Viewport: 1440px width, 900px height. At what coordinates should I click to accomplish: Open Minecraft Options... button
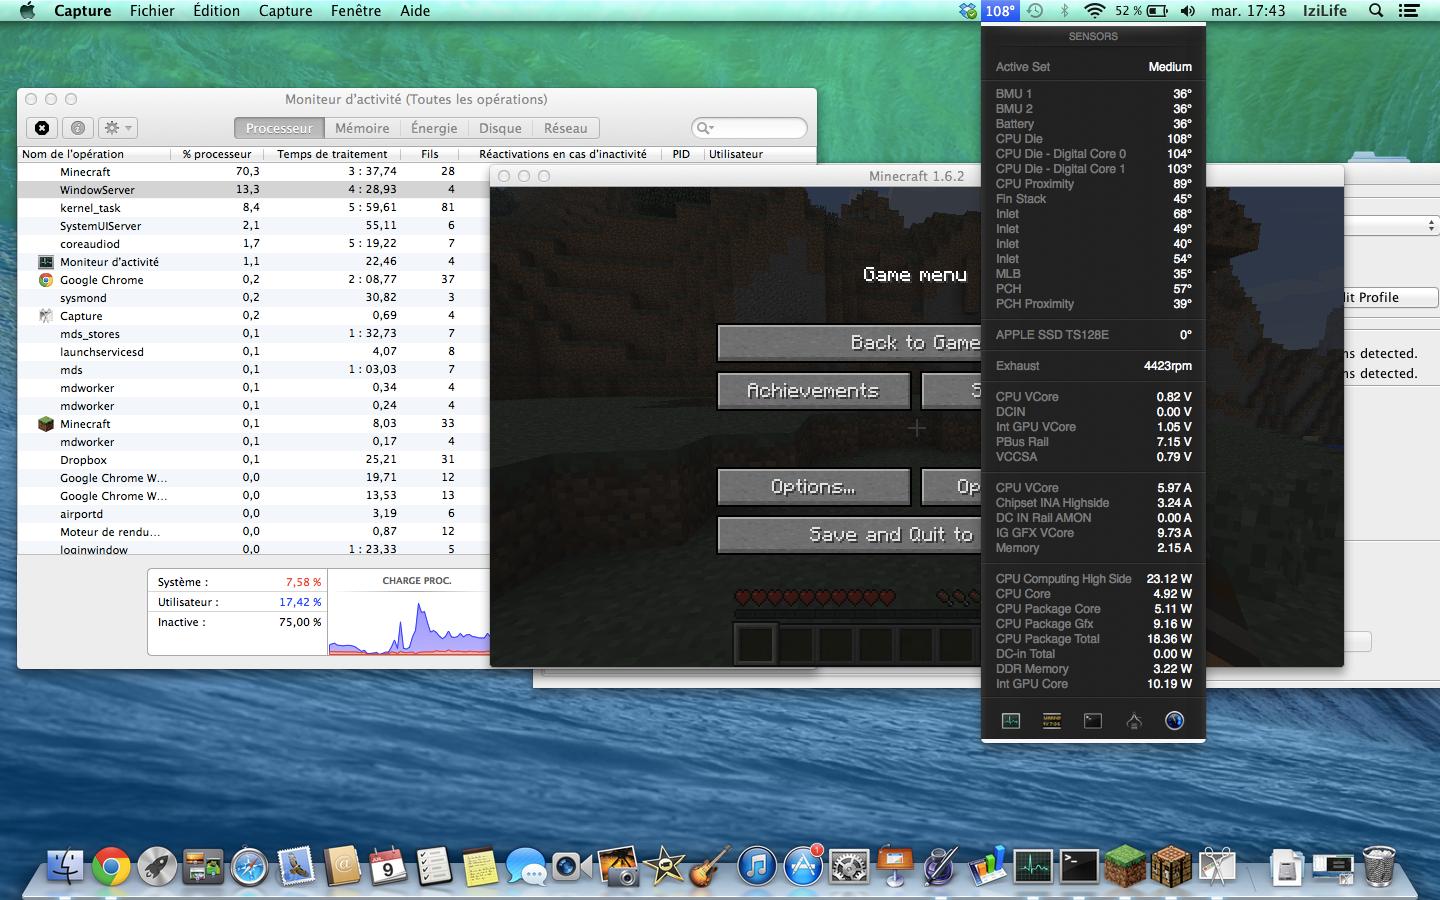tap(813, 487)
